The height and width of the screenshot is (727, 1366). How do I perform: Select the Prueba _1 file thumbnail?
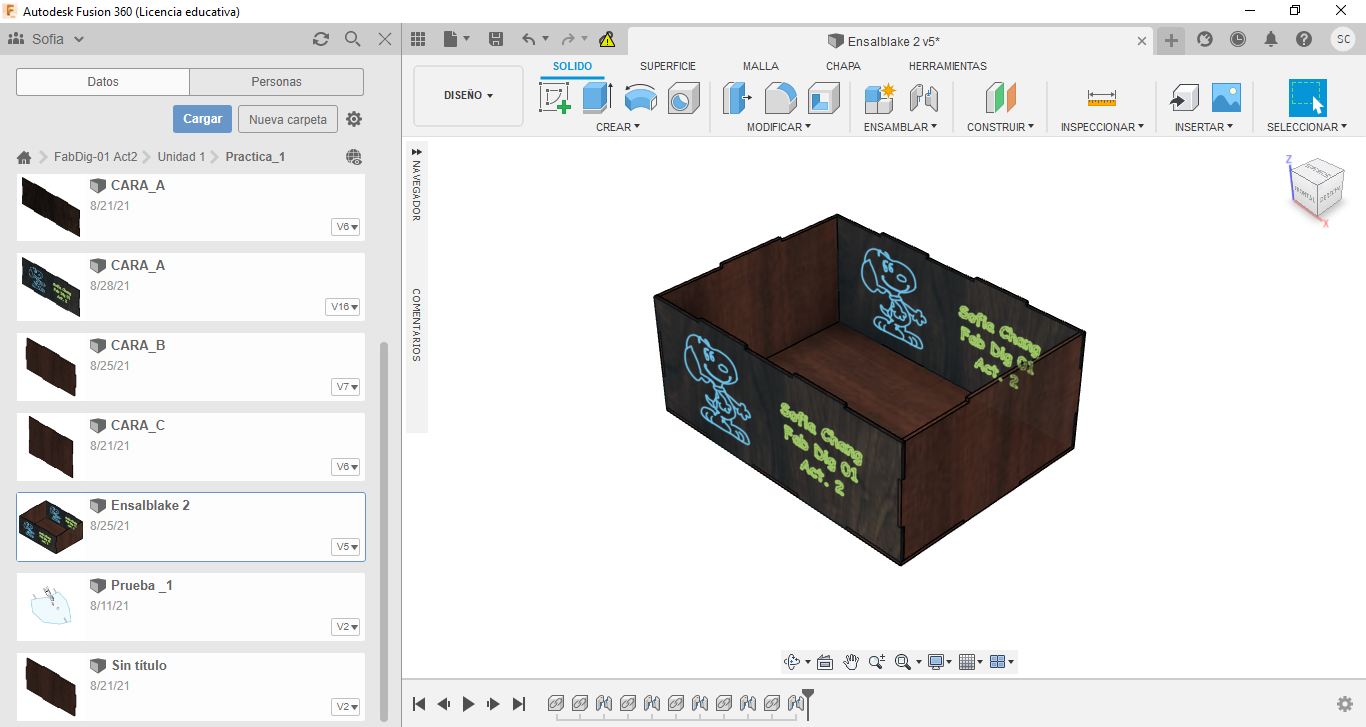[x=50, y=606]
